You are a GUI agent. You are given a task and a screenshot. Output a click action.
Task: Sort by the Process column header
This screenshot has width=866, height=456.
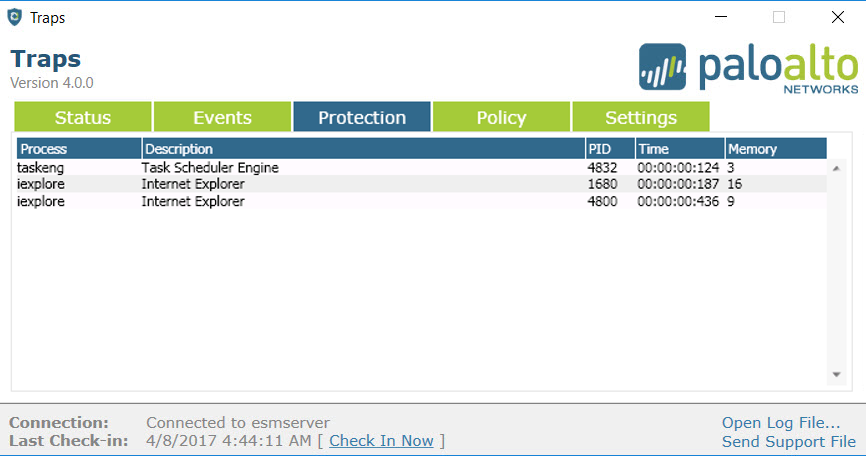(x=79, y=149)
